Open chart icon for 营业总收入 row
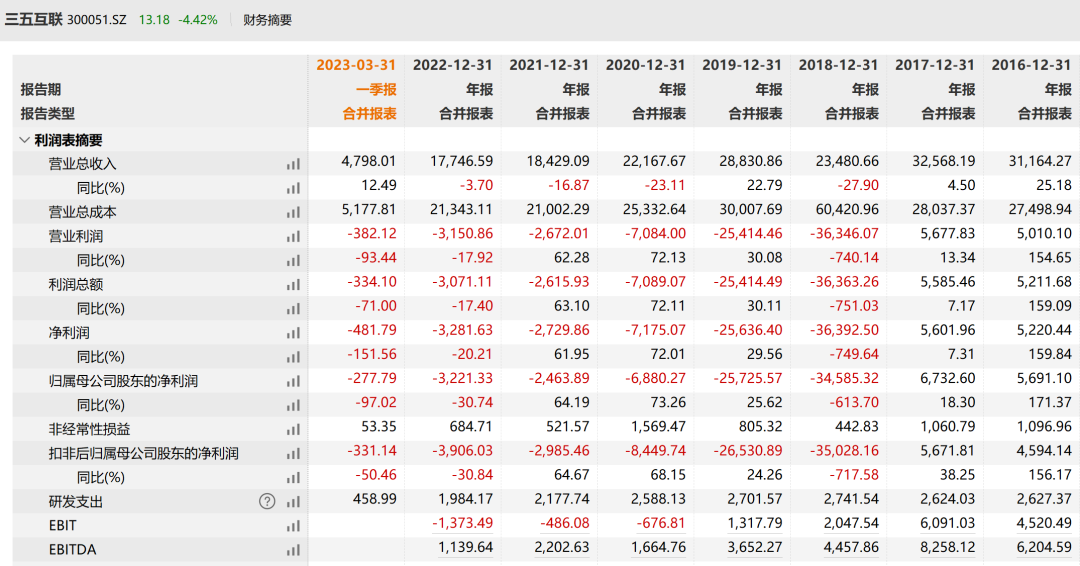 [x=293, y=164]
